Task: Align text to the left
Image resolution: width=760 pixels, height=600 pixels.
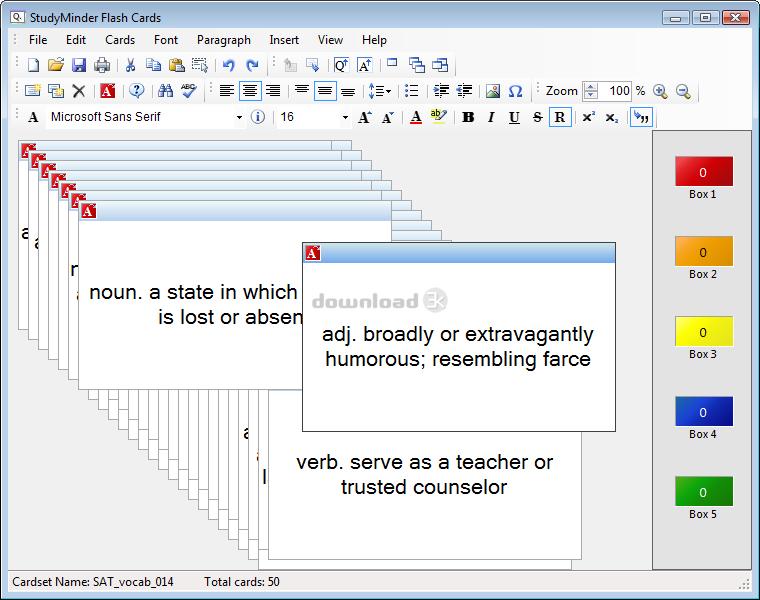Action: 226,91
